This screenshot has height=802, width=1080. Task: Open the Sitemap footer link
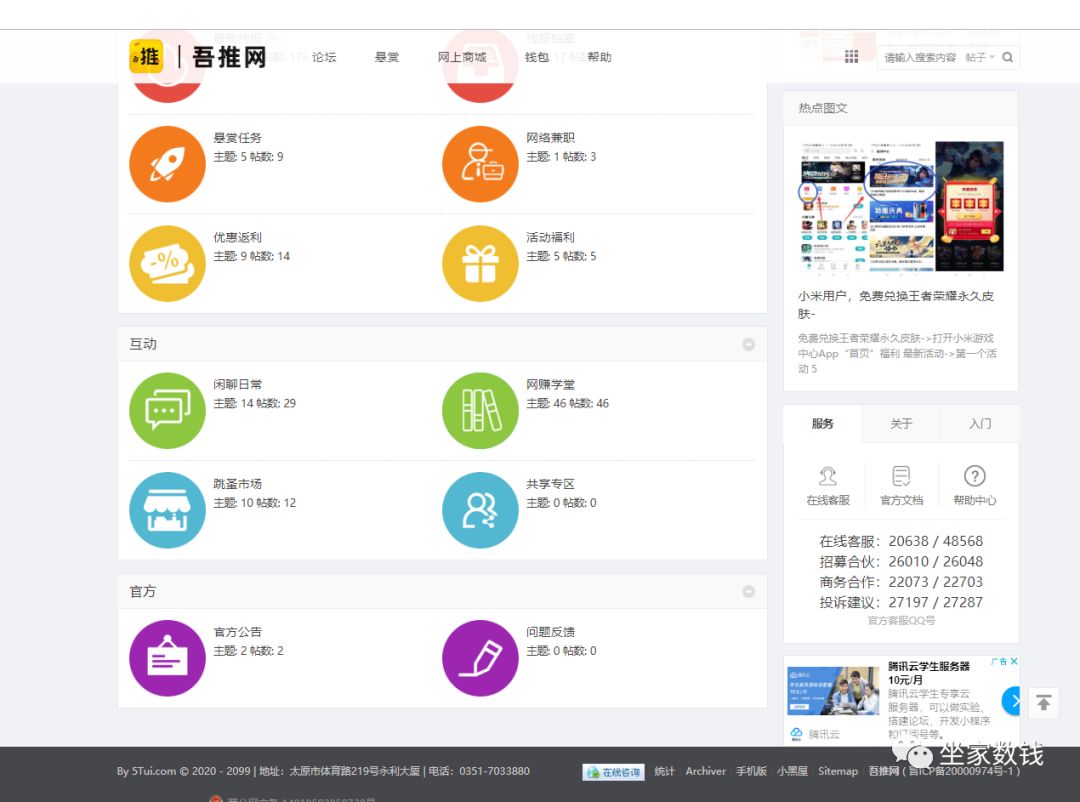tap(838, 771)
